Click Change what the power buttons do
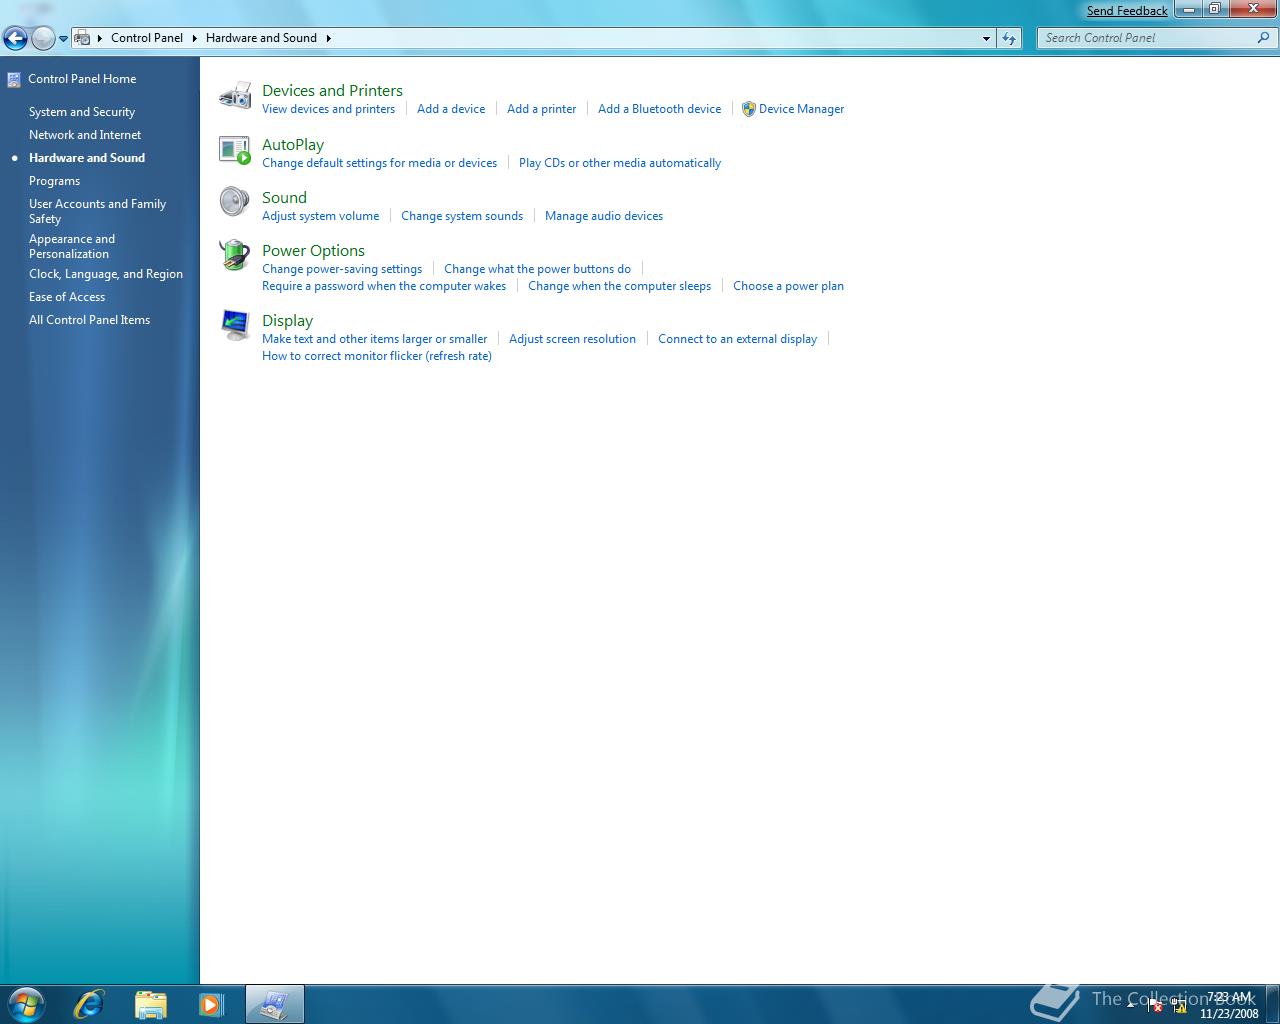The width and height of the screenshot is (1280, 1024). 537,269
